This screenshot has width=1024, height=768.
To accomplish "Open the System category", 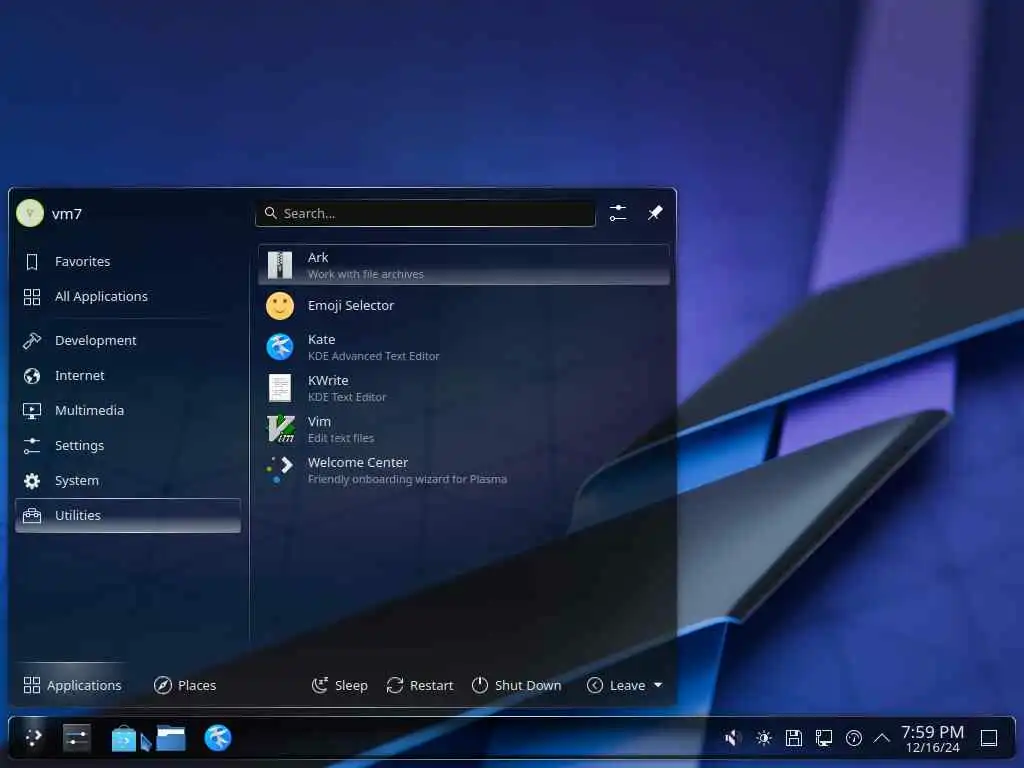I will pyautogui.click(x=128, y=481).
